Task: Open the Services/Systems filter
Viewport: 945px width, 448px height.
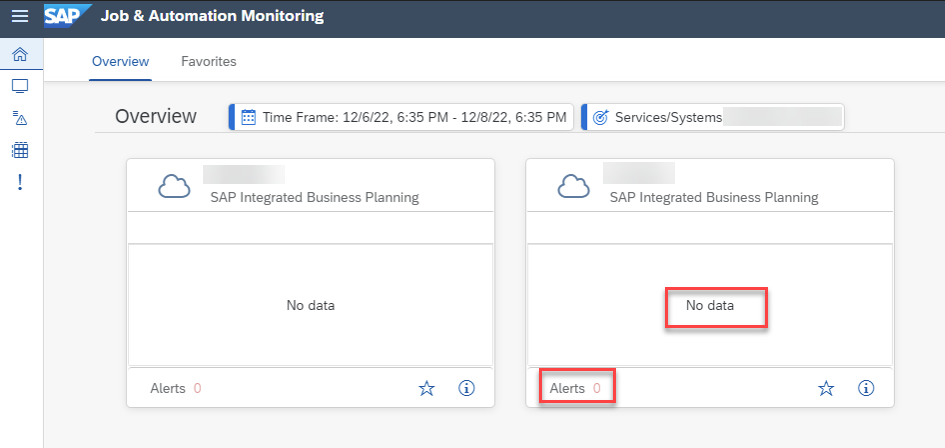Action: (x=712, y=117)
